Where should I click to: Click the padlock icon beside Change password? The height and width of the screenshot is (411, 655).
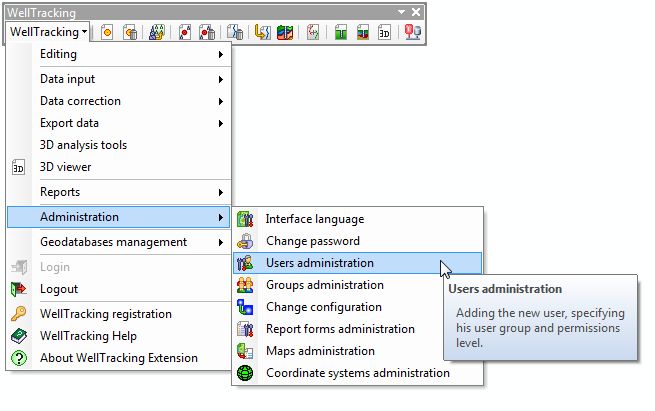pos(245,241)
